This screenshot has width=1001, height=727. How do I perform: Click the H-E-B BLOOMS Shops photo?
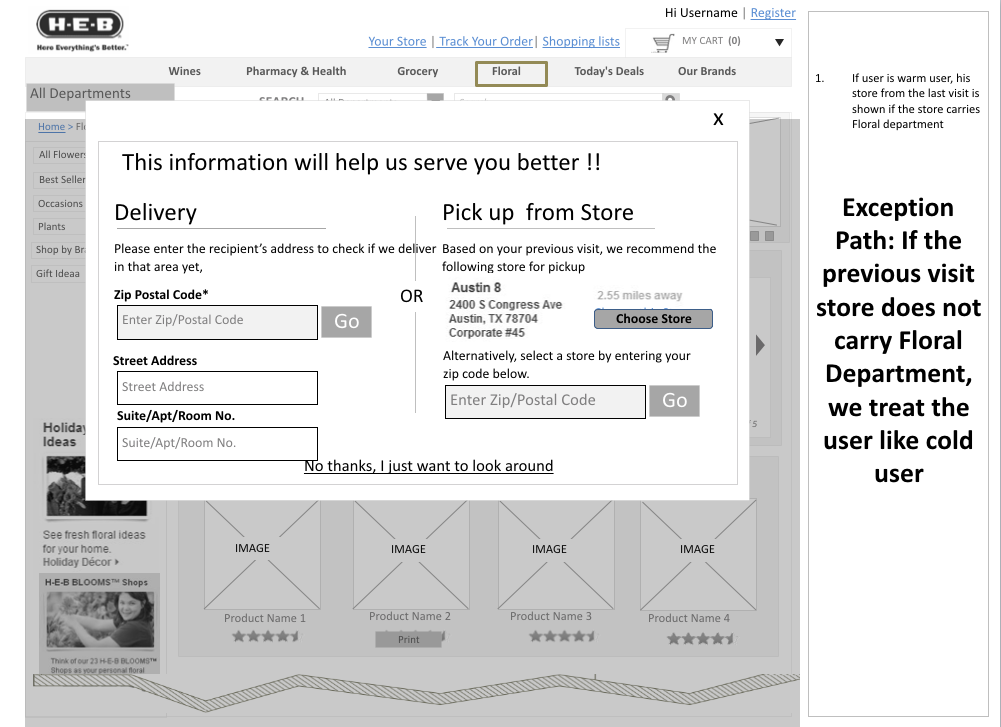(100, 620)
